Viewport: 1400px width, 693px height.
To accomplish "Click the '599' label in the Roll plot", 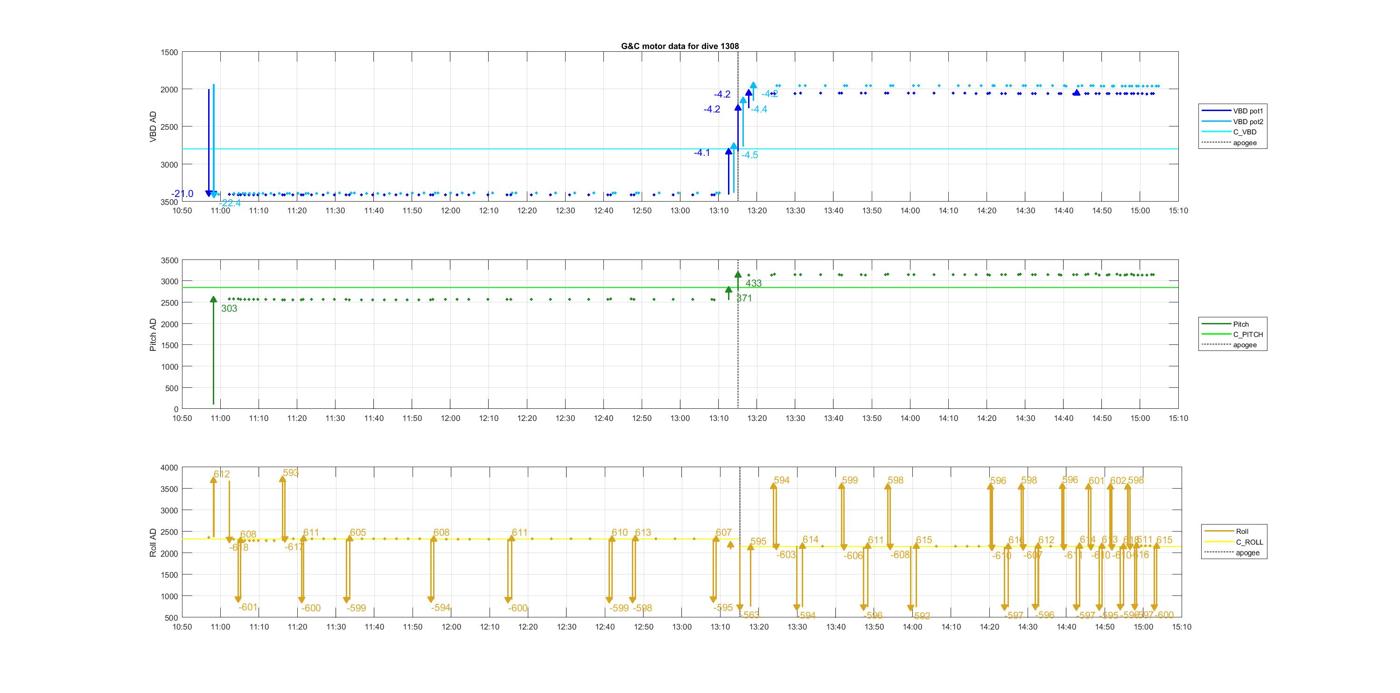I will click(x=850, y=481).
